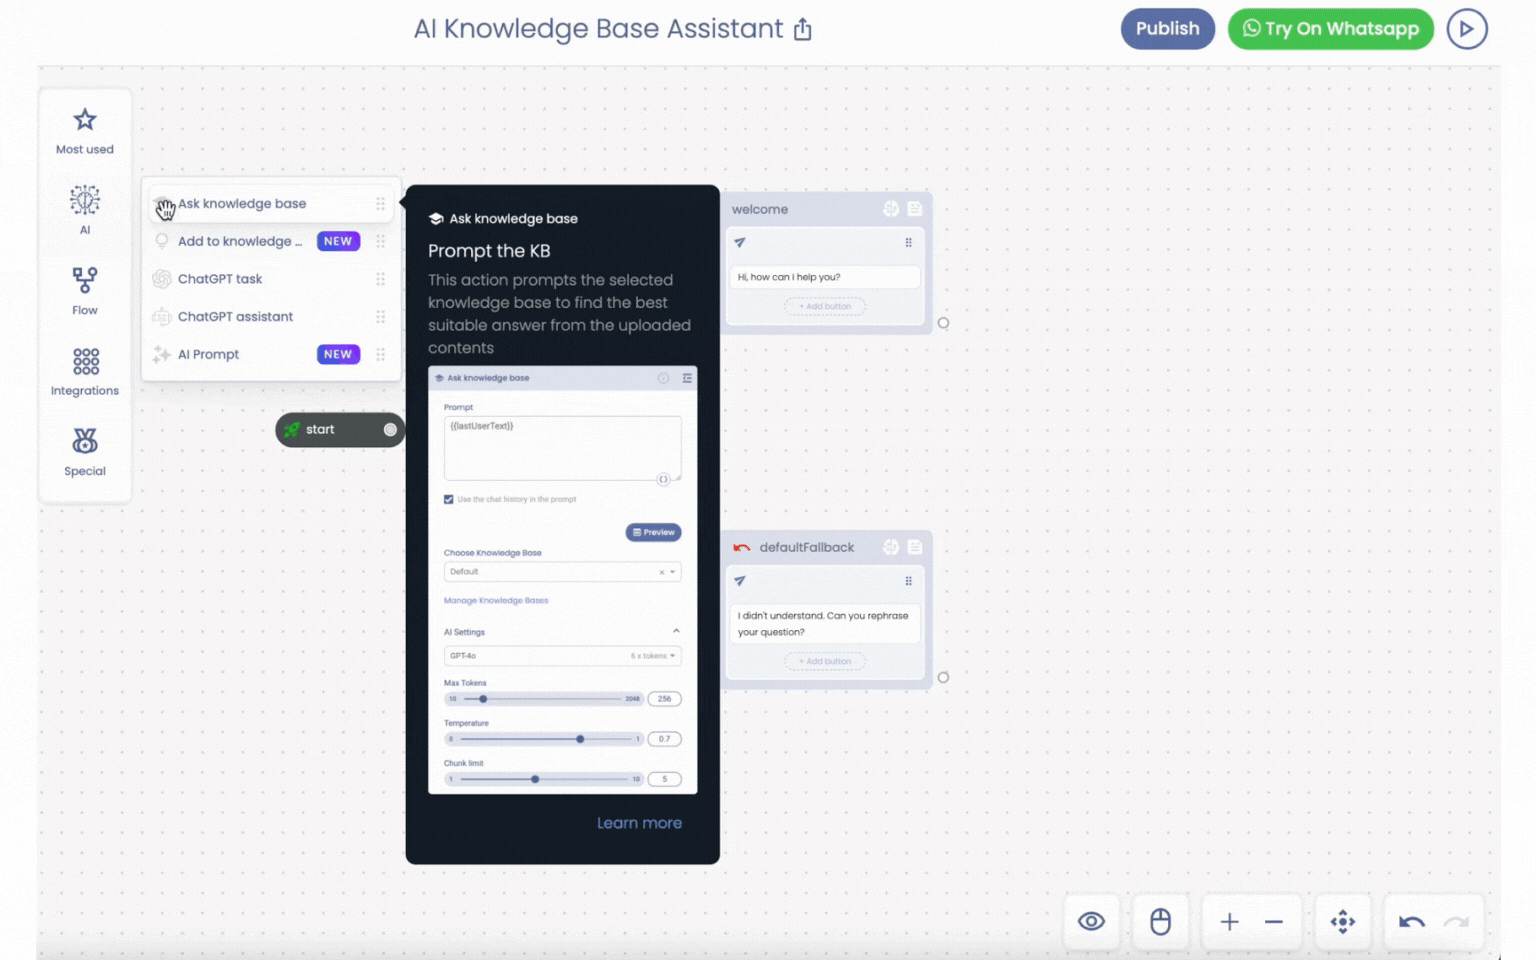The height and width of the screenshot is (960, 1536).
Task: Click the defaultFallback node title
Action: (806, 548)
